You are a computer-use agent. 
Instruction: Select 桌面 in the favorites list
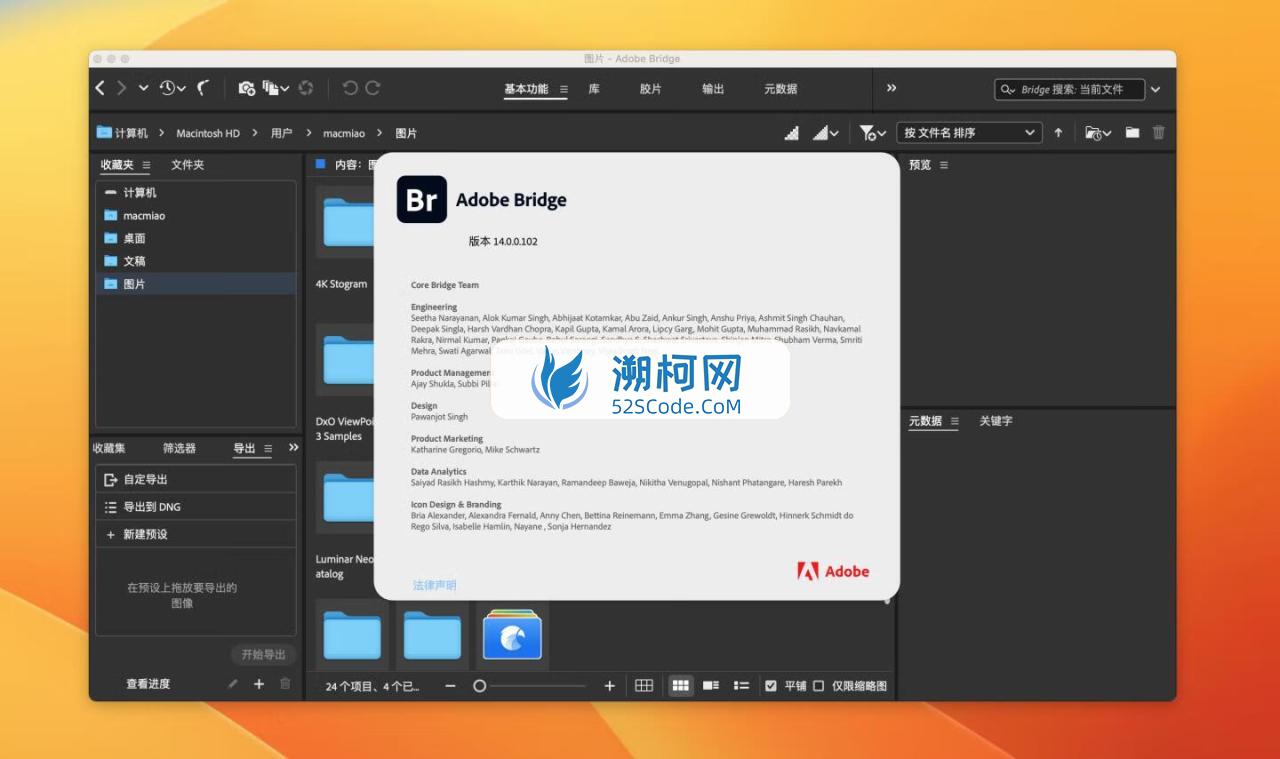[x=196, y=238]
